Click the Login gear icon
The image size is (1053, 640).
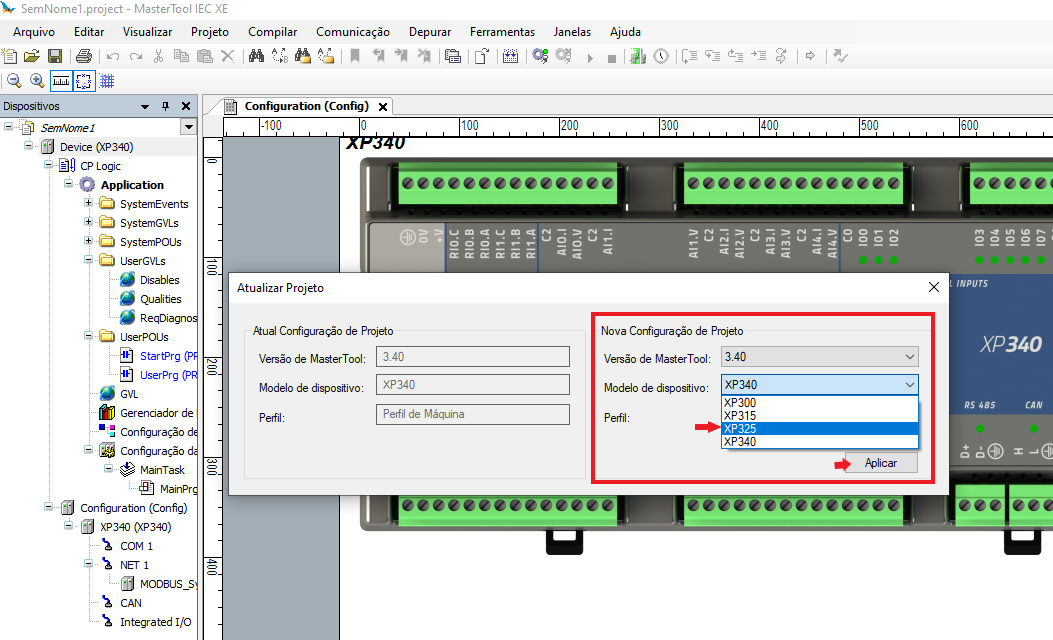tap(540, 56)
